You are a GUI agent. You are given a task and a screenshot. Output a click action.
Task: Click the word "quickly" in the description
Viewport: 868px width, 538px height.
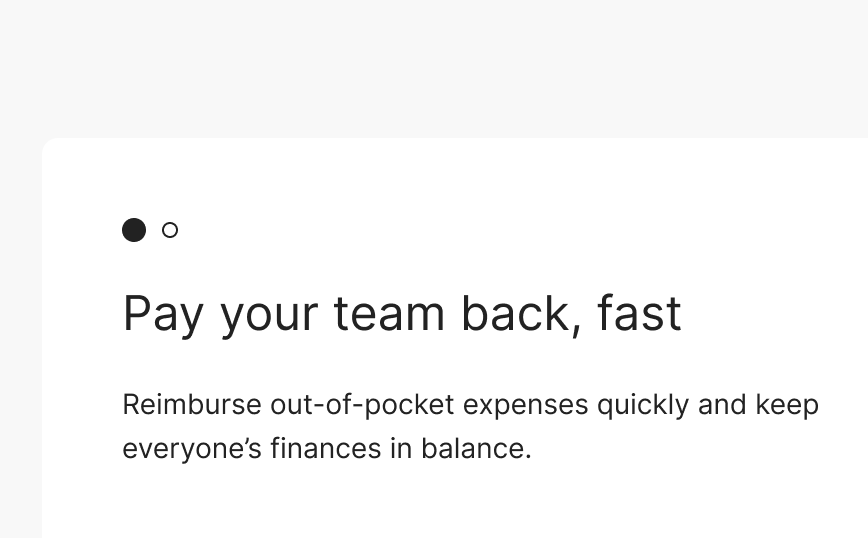coord(643,406)
